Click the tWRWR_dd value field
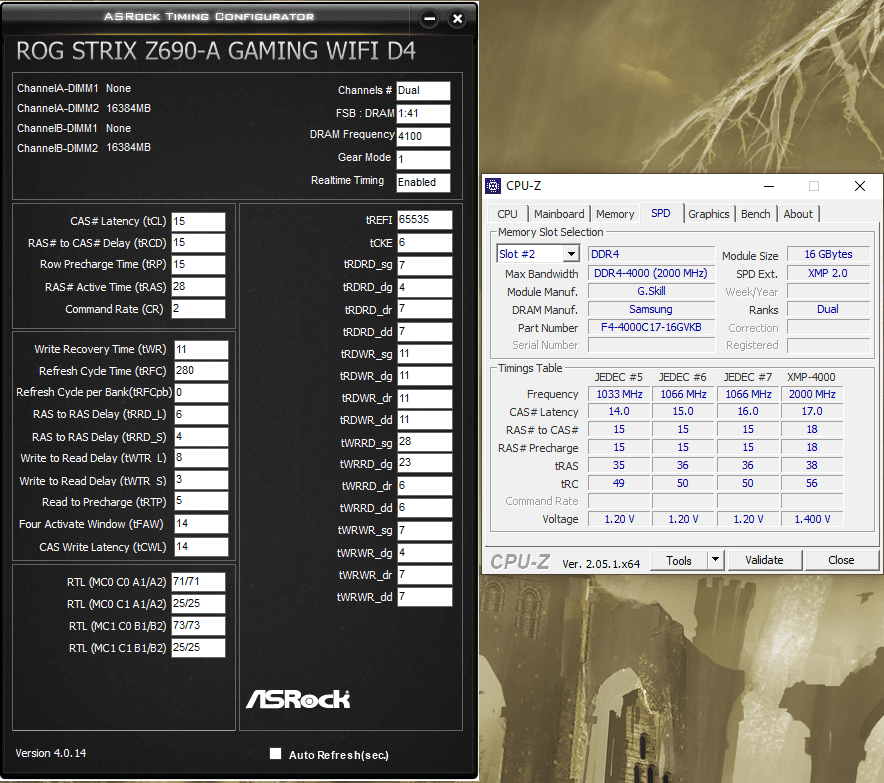The height and width of the screenshot is (783, 884). [425, 597]
